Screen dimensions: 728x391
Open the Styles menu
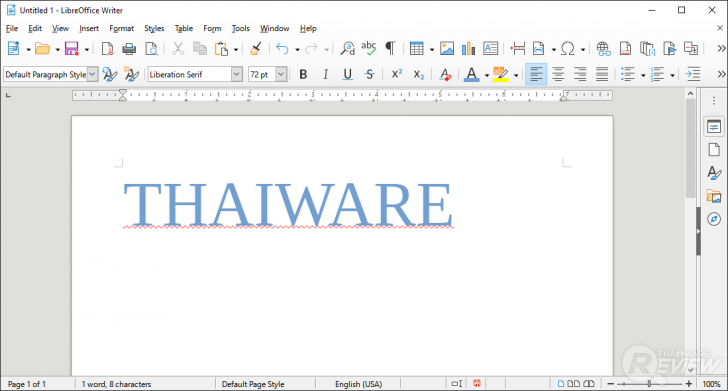[154, 28]
